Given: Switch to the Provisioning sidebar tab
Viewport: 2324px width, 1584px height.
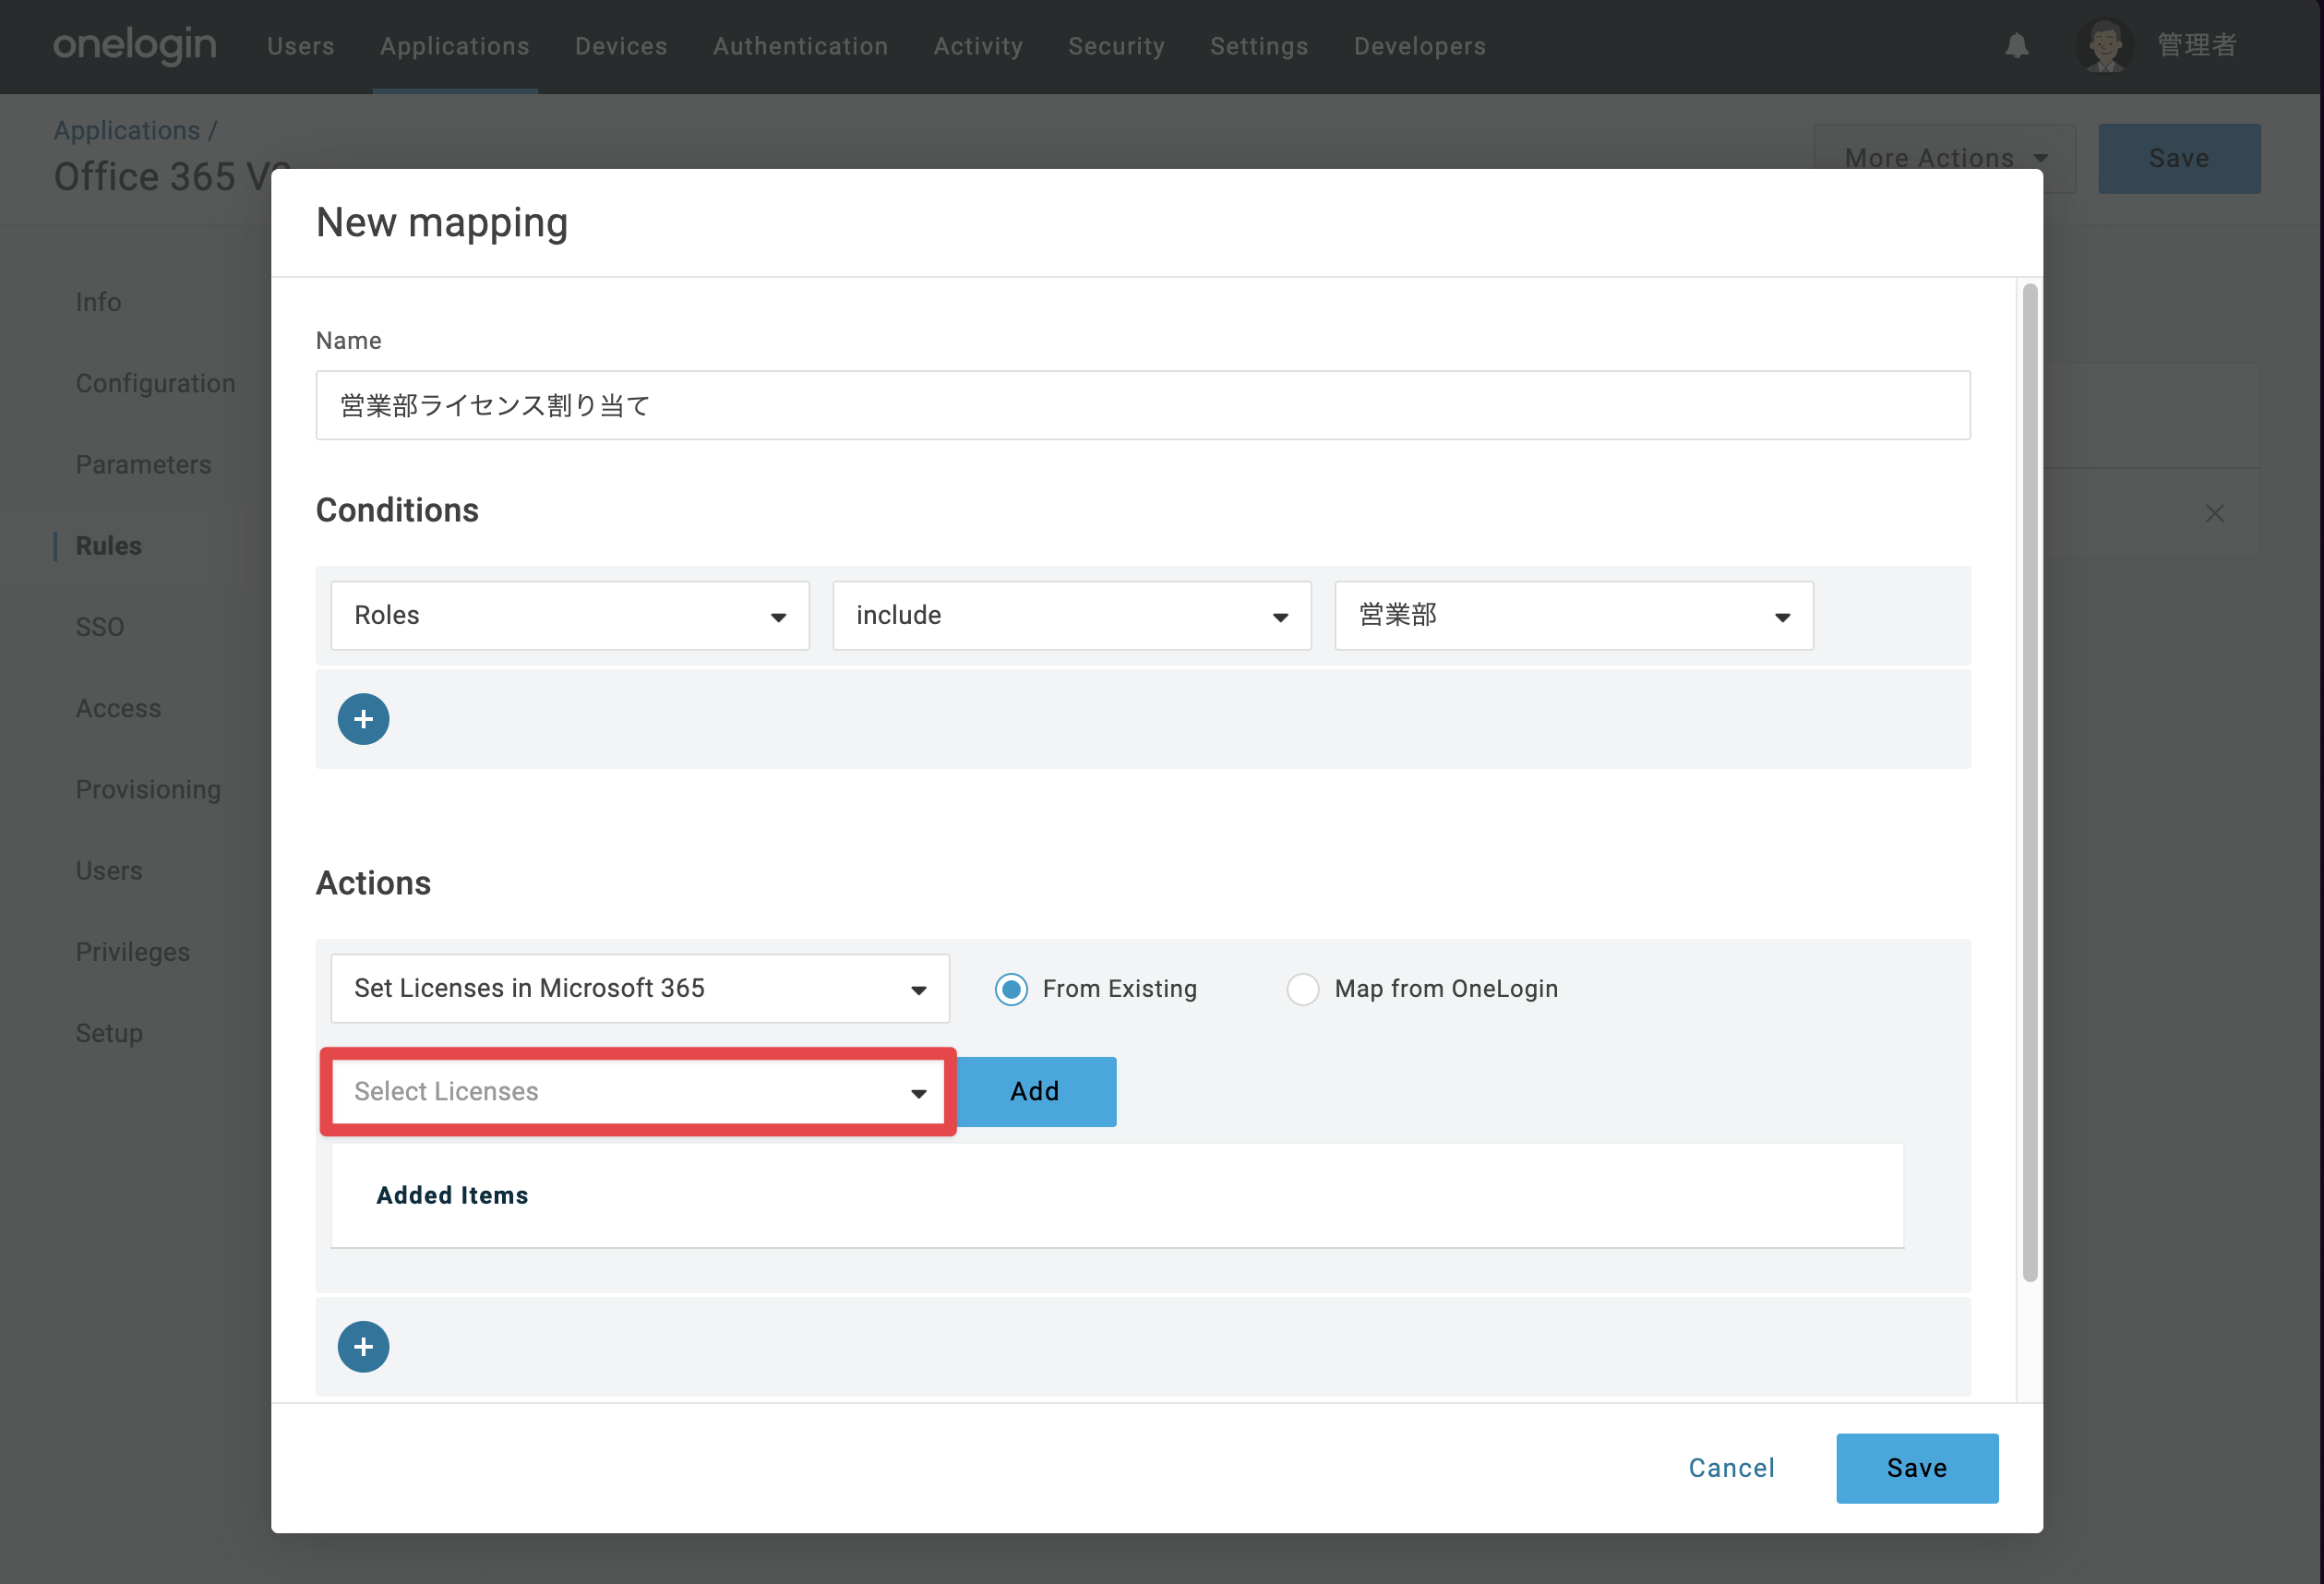Looking at the screenshot, I should (x=149, y=789).
